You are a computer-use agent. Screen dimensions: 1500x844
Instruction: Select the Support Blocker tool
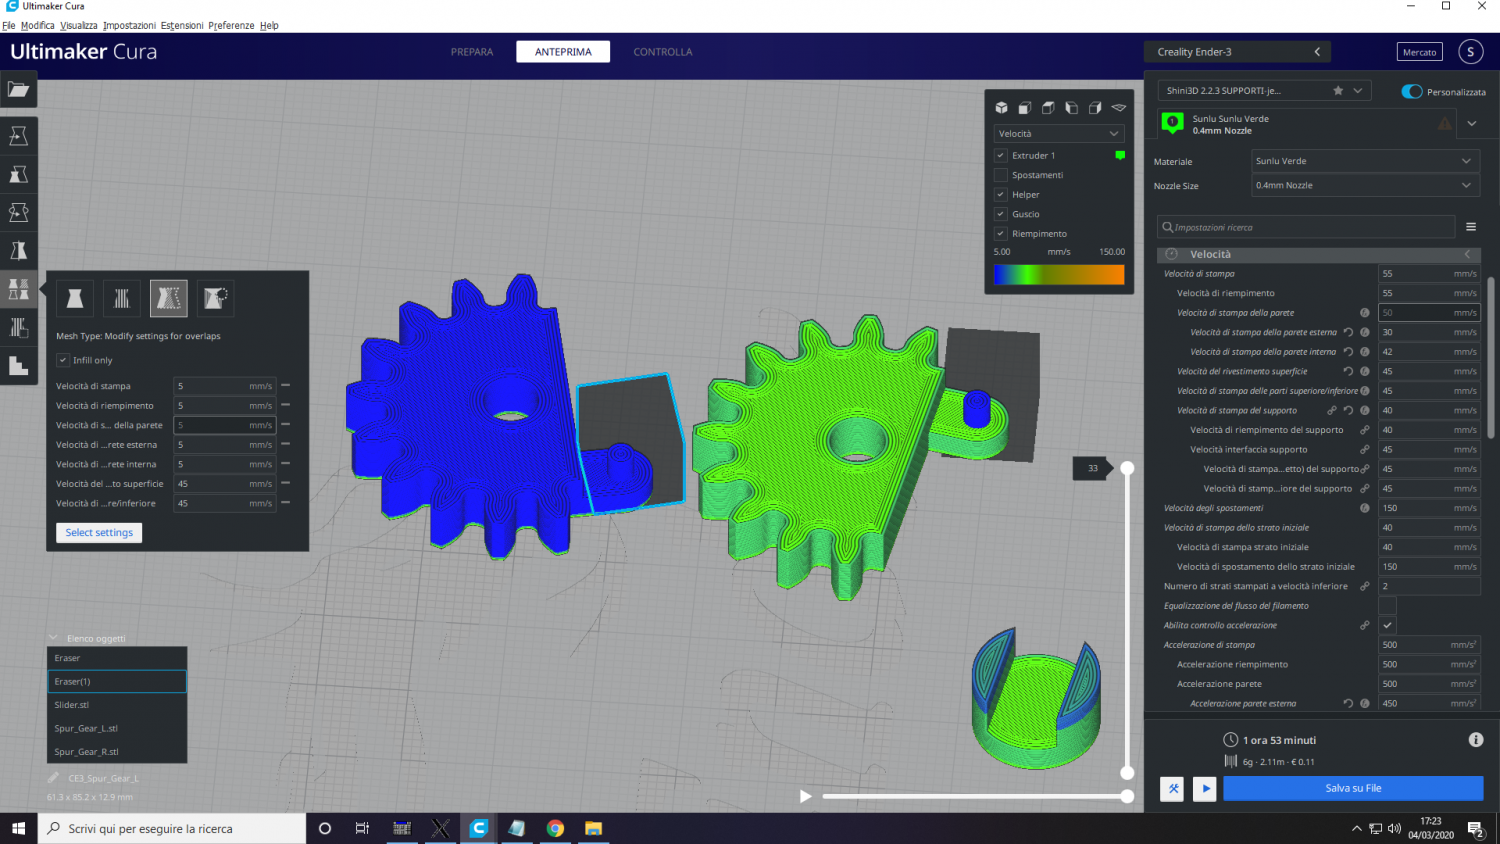pos(18,327)
